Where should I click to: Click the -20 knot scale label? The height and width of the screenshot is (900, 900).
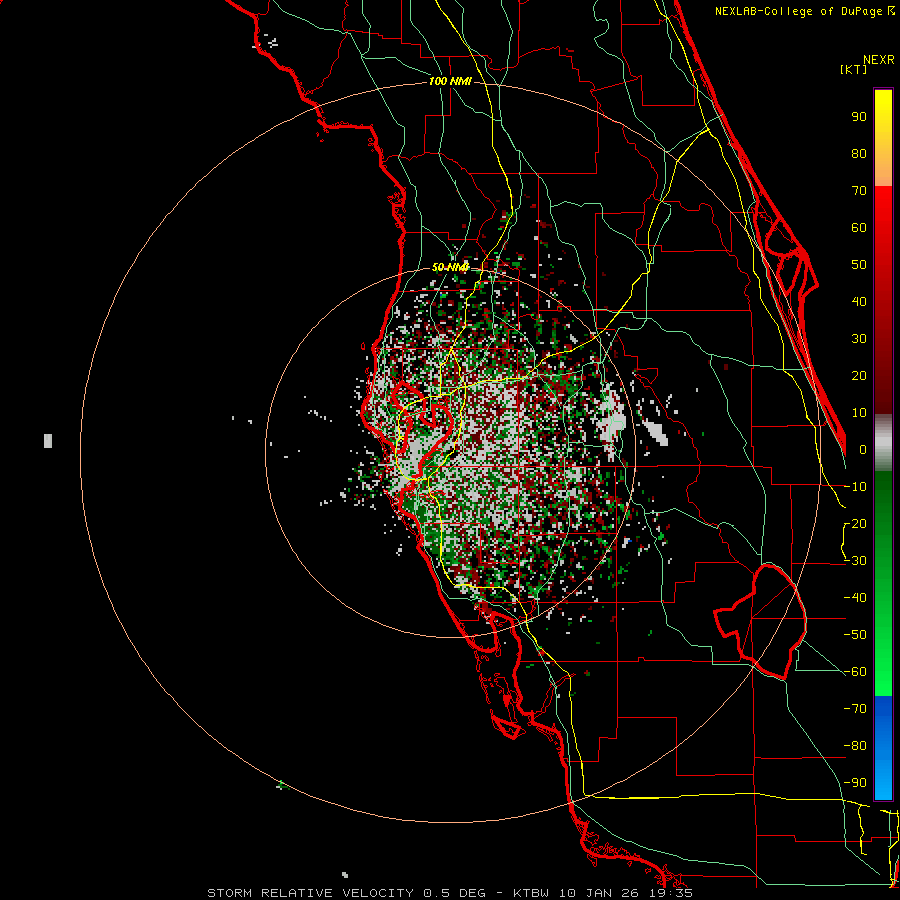point(855,523)
